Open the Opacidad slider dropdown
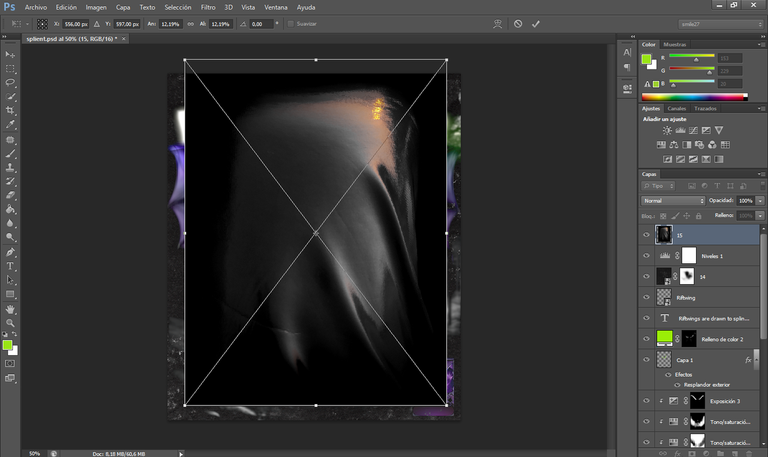The height and width of the screenshot is (457, 768). point(760,201)
